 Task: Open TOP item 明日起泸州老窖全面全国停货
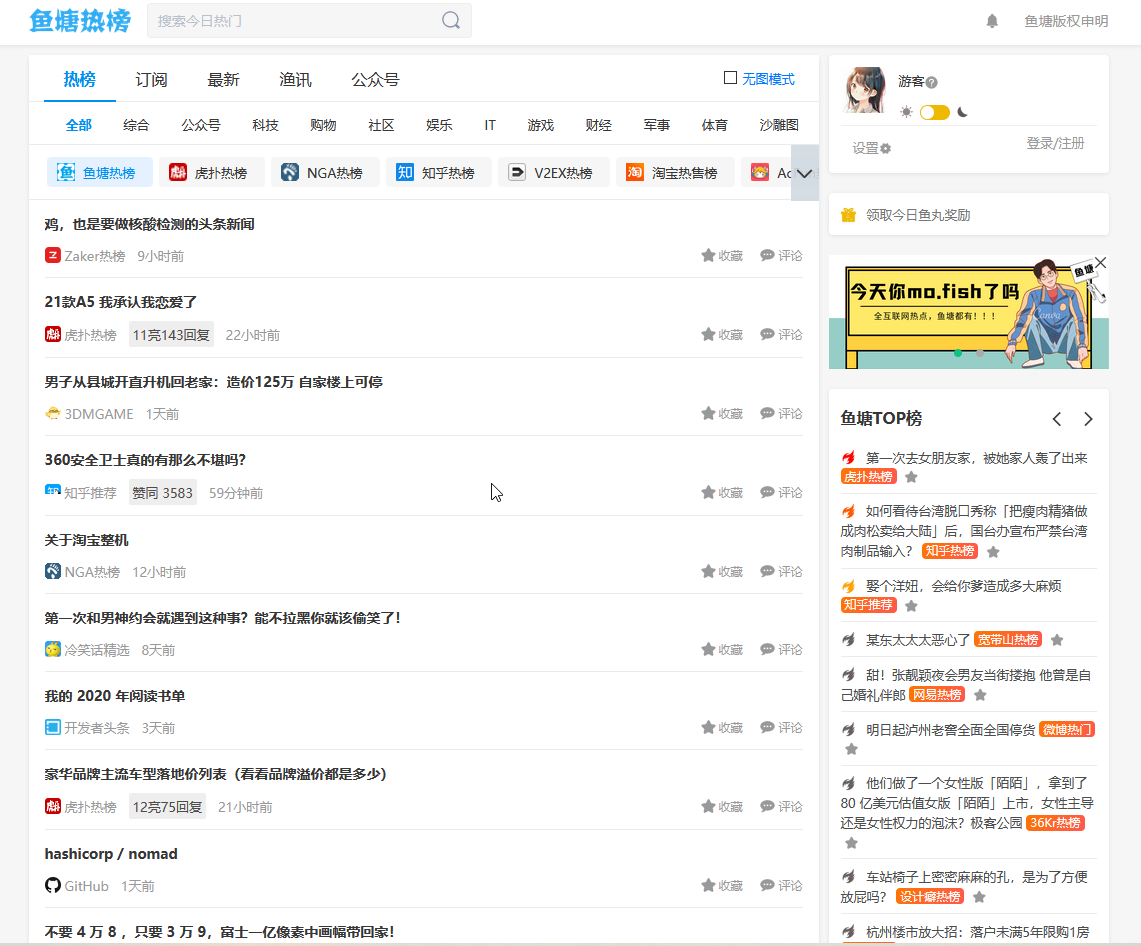[x=950, y=730]
